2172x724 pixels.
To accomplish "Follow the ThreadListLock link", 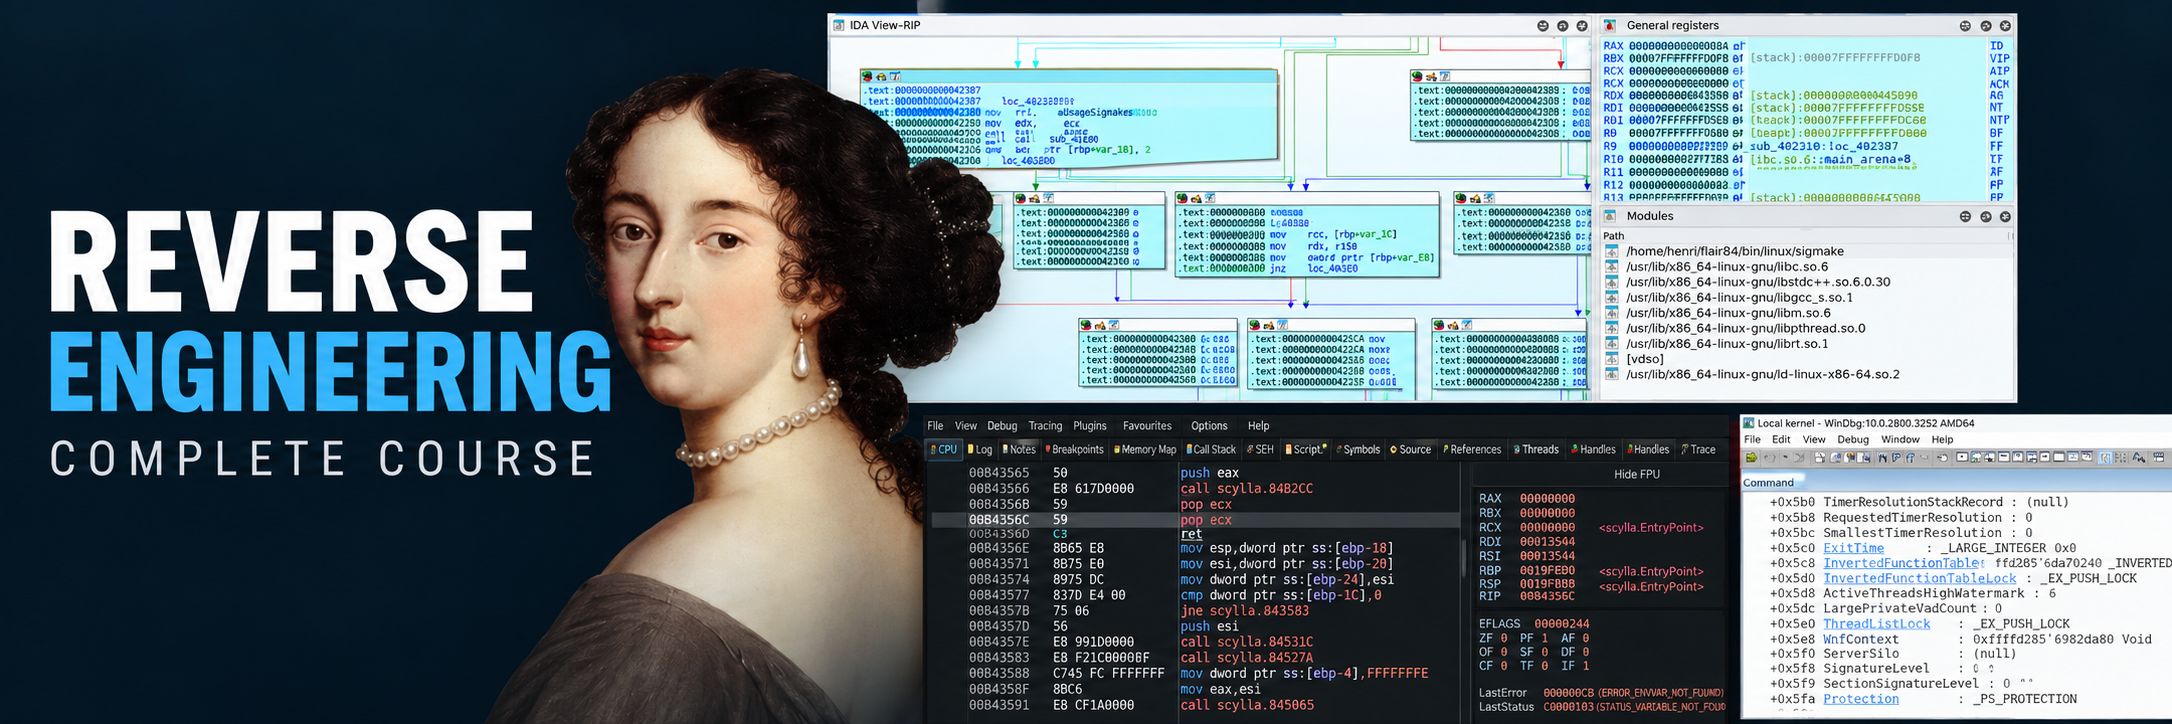I will [1876, 624].
